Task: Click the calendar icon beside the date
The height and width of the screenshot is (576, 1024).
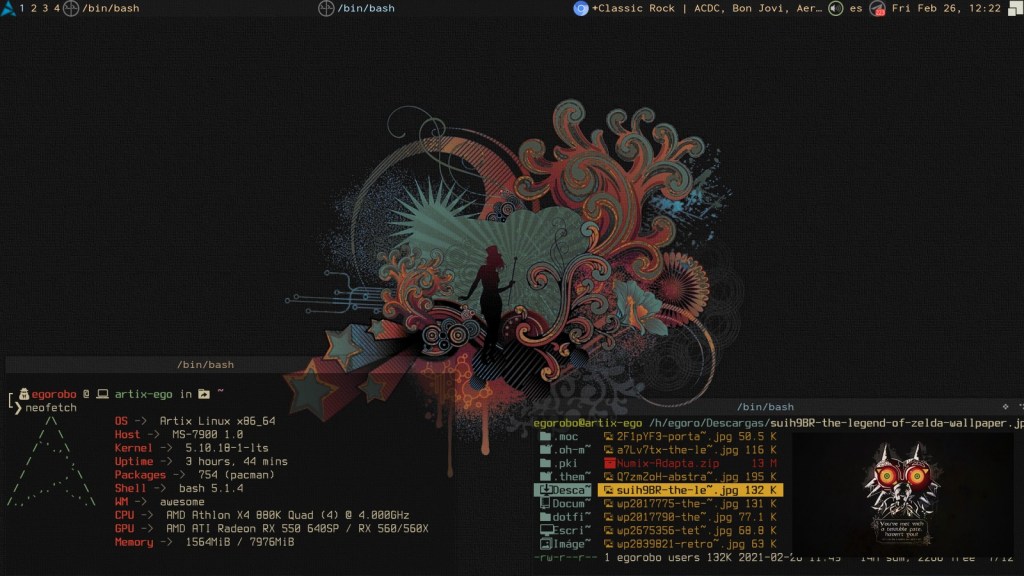Action: (x=878, y=8)
